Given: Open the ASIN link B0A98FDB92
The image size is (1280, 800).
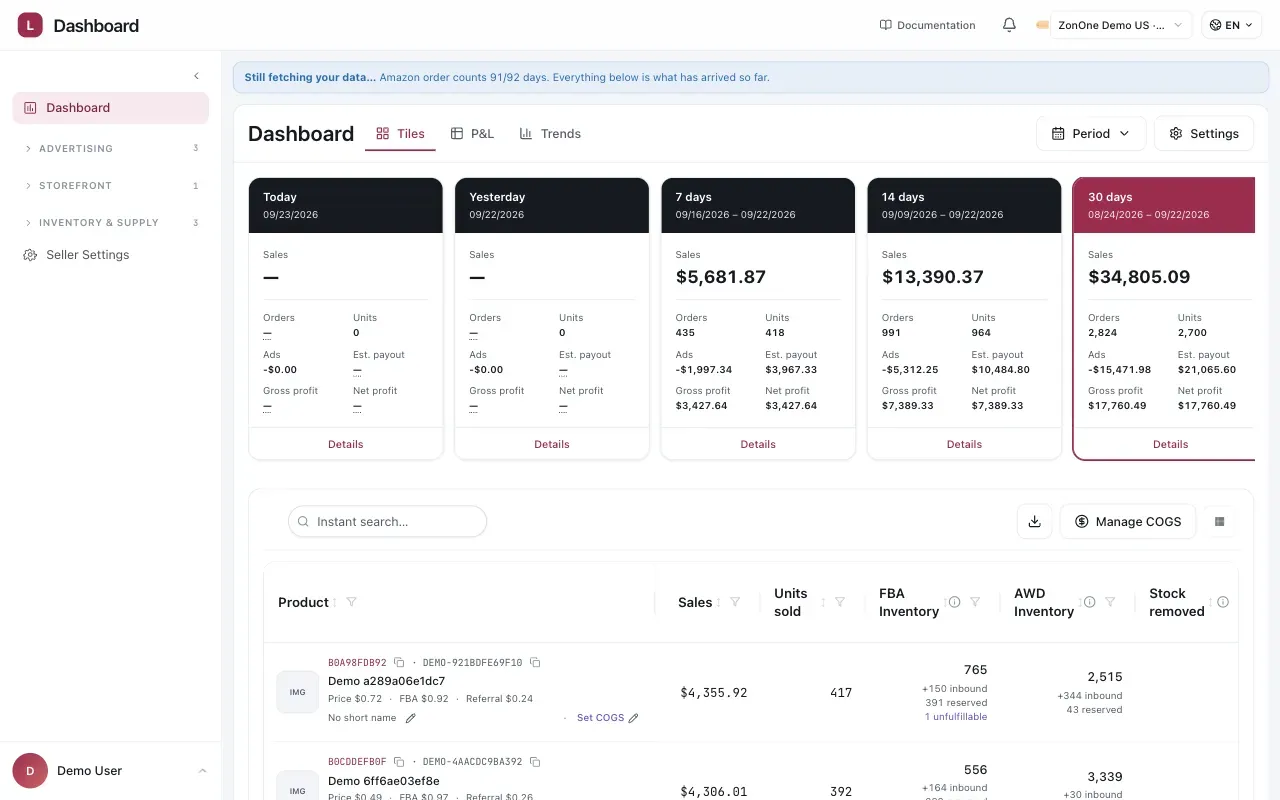Looking at the screenshot, I should click(x=357, y=663).
